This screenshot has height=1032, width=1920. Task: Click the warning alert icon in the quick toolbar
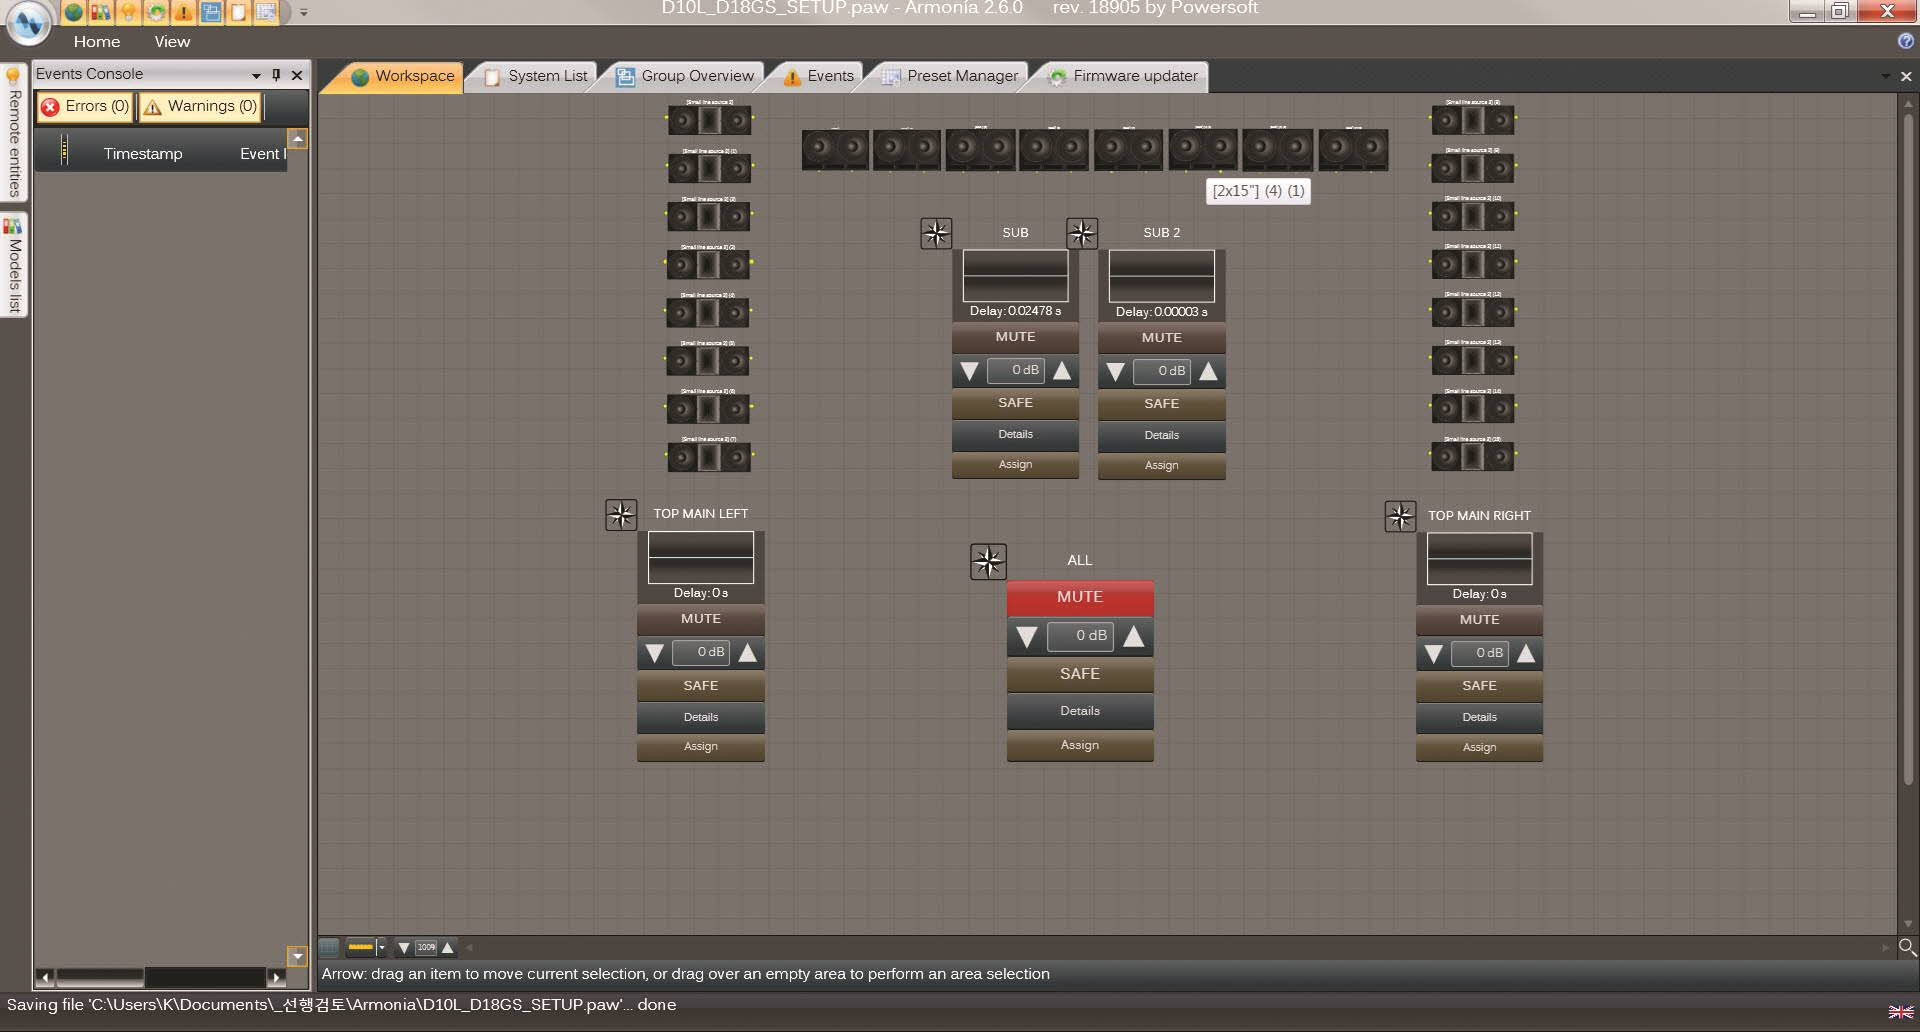click(183, 14)
